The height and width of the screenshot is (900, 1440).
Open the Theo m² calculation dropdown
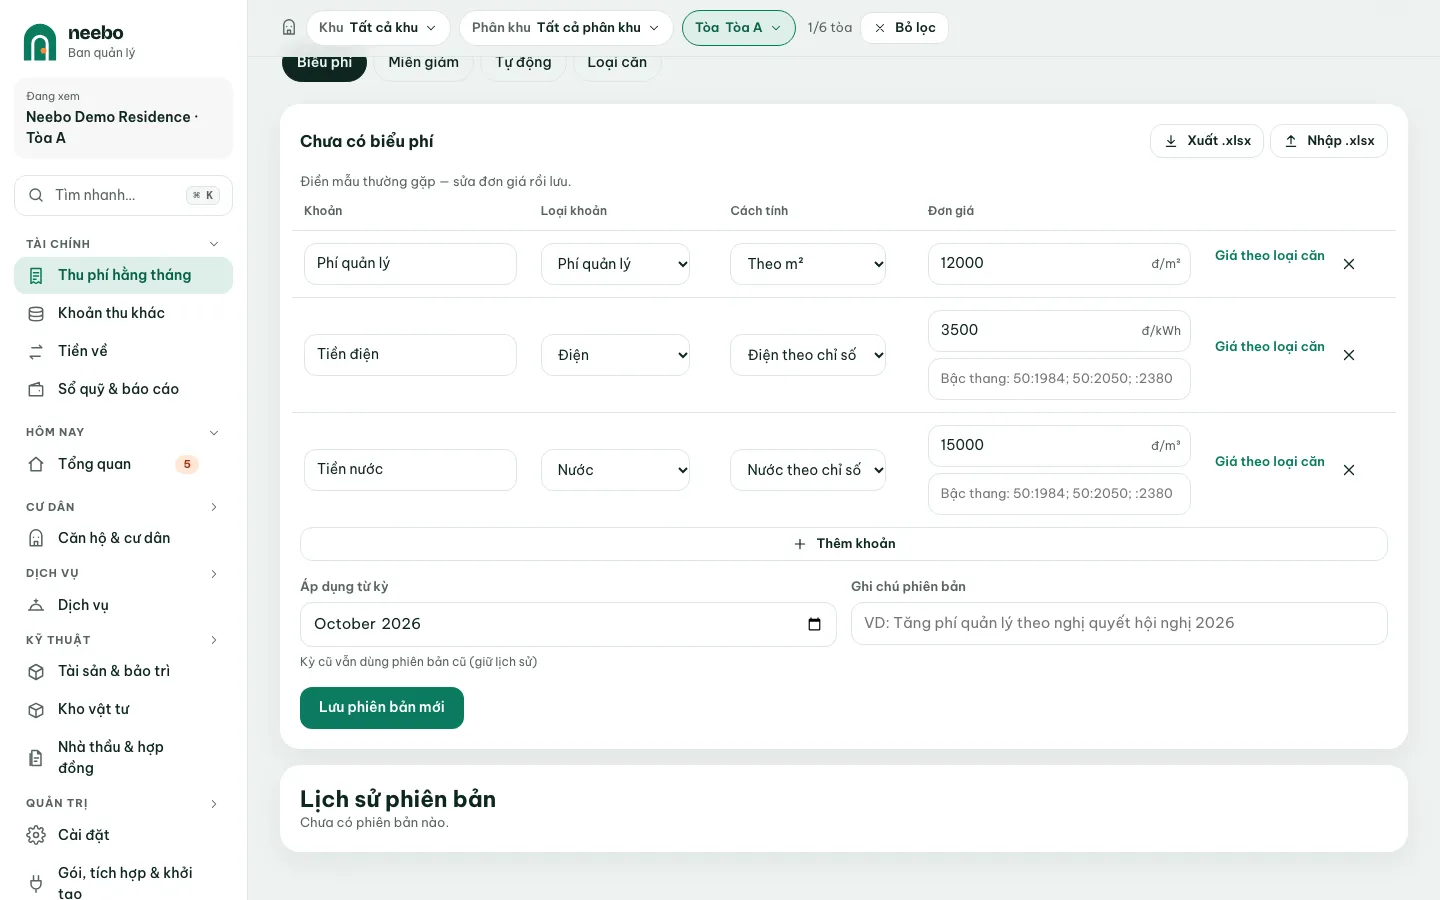[808, 264]
